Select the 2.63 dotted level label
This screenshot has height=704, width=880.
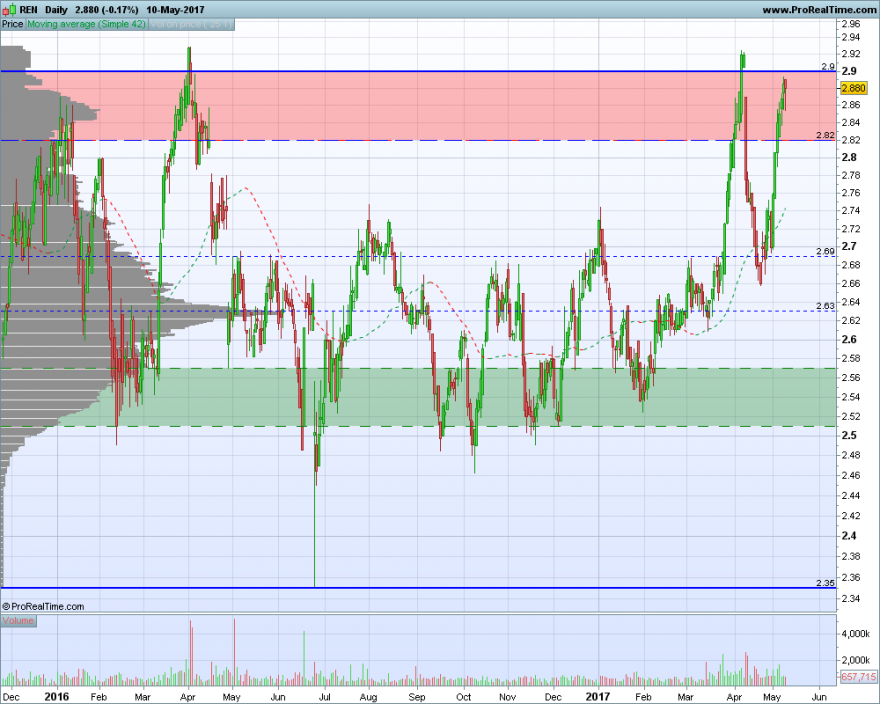pyautogui.click(x=825, y=305)
